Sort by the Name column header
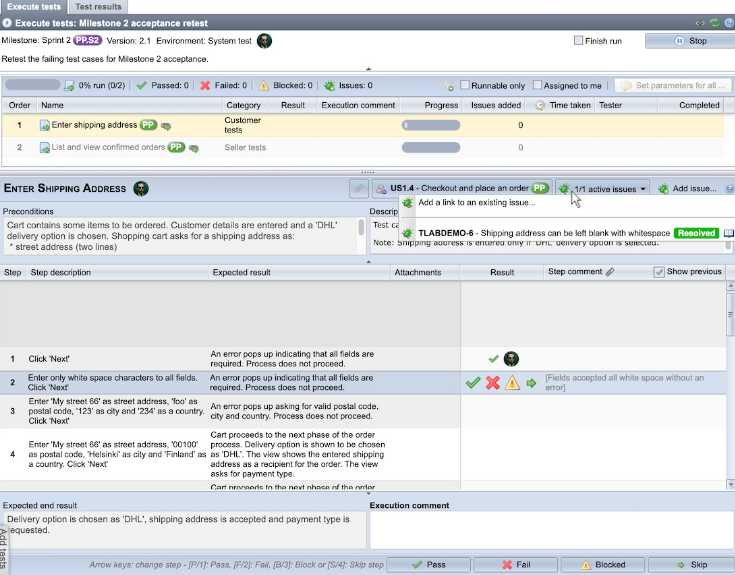The height and width of the screenshot is (575, 735). (129, 105)
